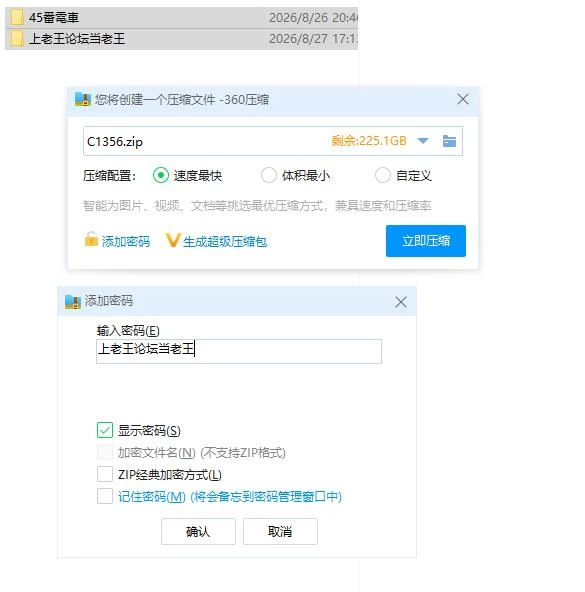
Task: Select the 速度最快 radio option
Action: coord(161,176)
